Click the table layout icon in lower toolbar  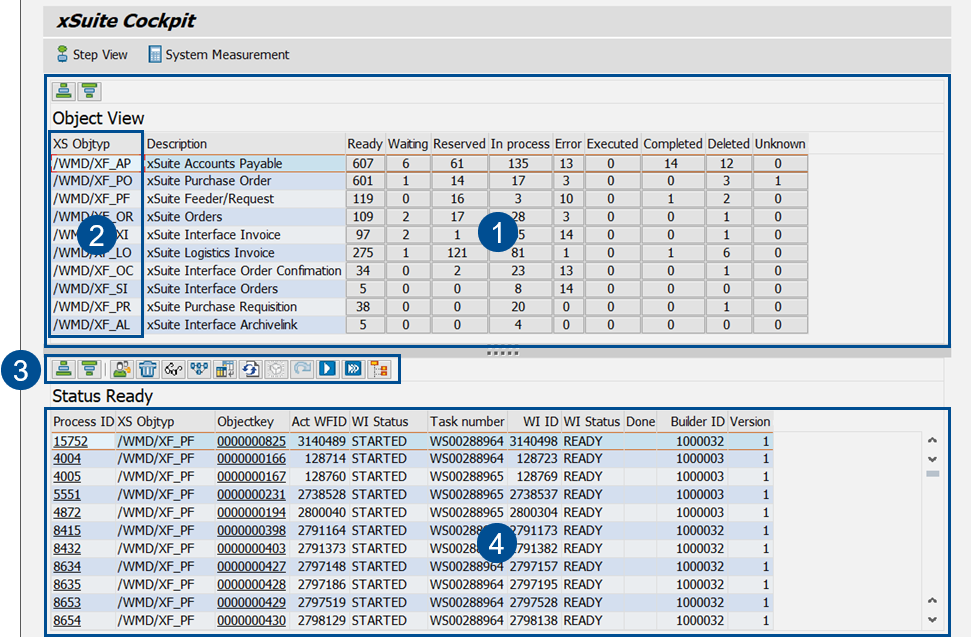click(225, 370)
